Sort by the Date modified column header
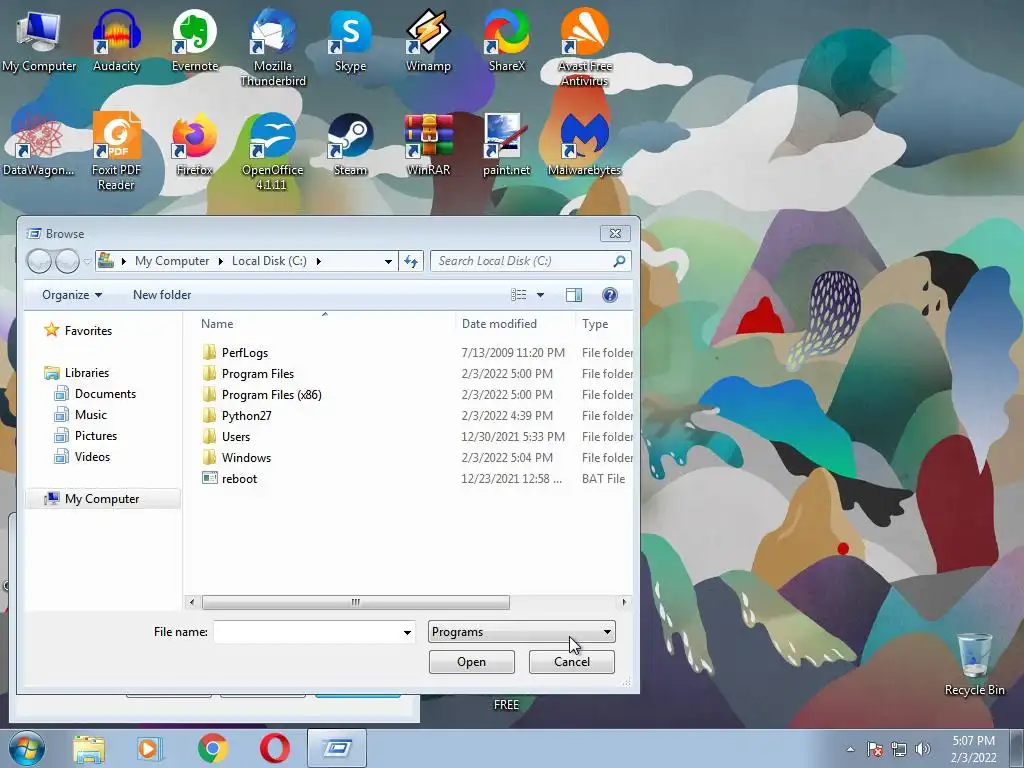Screen dimensions: 1024x768 click(x=499, y=324)
